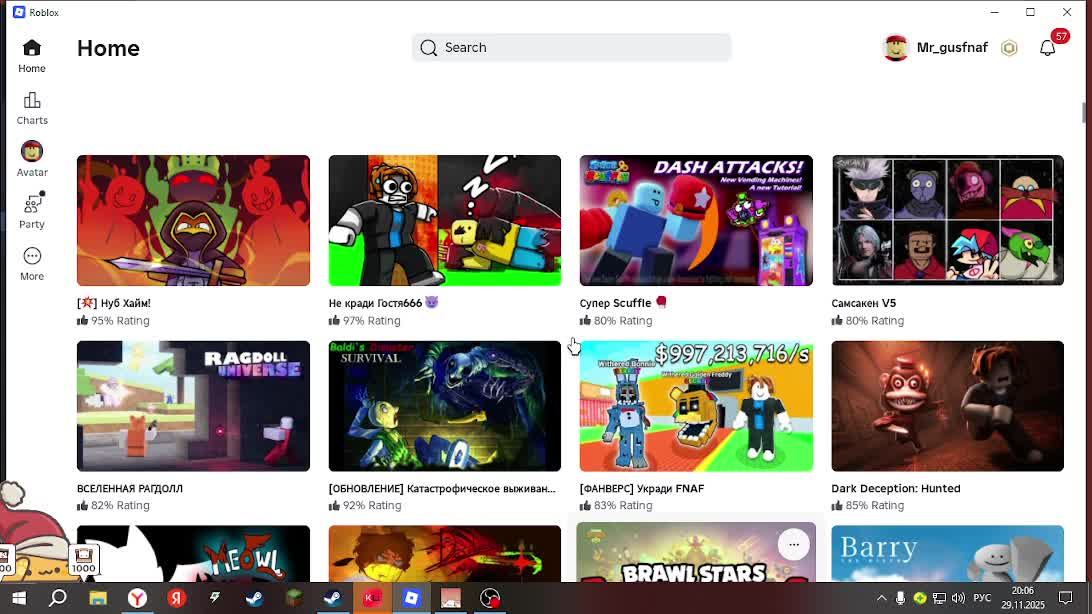Click the 82% Rating text
Screen dimensions: 1092x614
click(x=120, y=505)
